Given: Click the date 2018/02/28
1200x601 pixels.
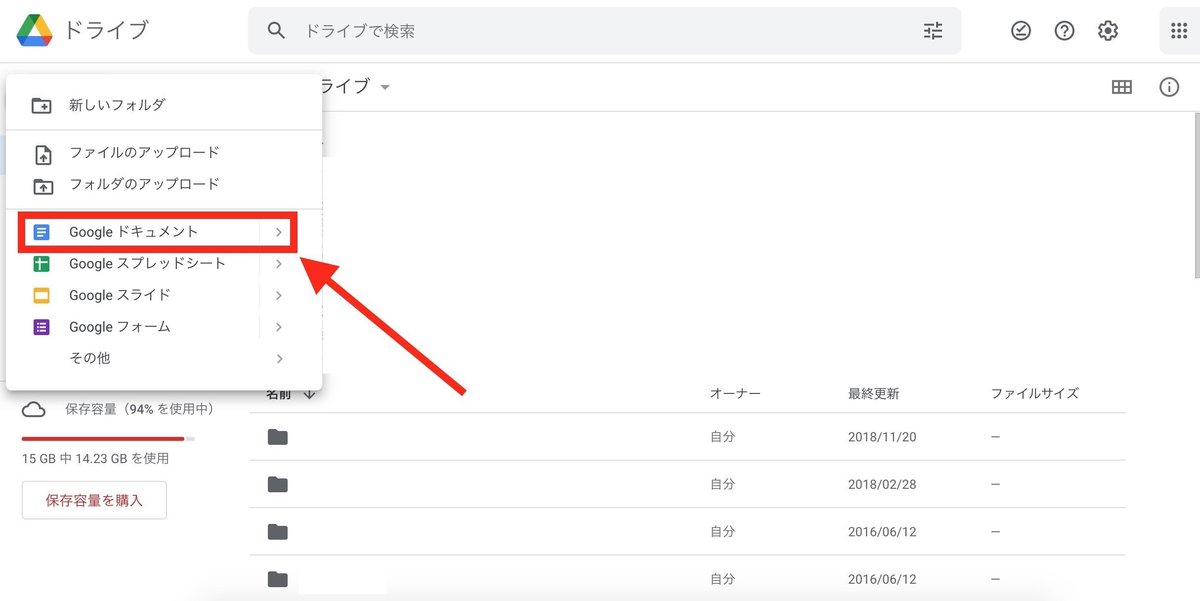Looking at the screenshot, I should coord(881,484).
